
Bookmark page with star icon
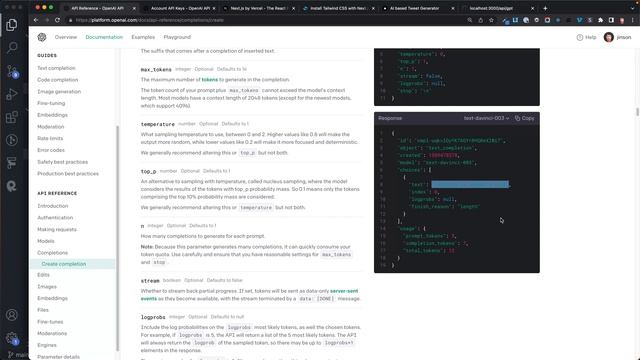[x=491, y=20]
